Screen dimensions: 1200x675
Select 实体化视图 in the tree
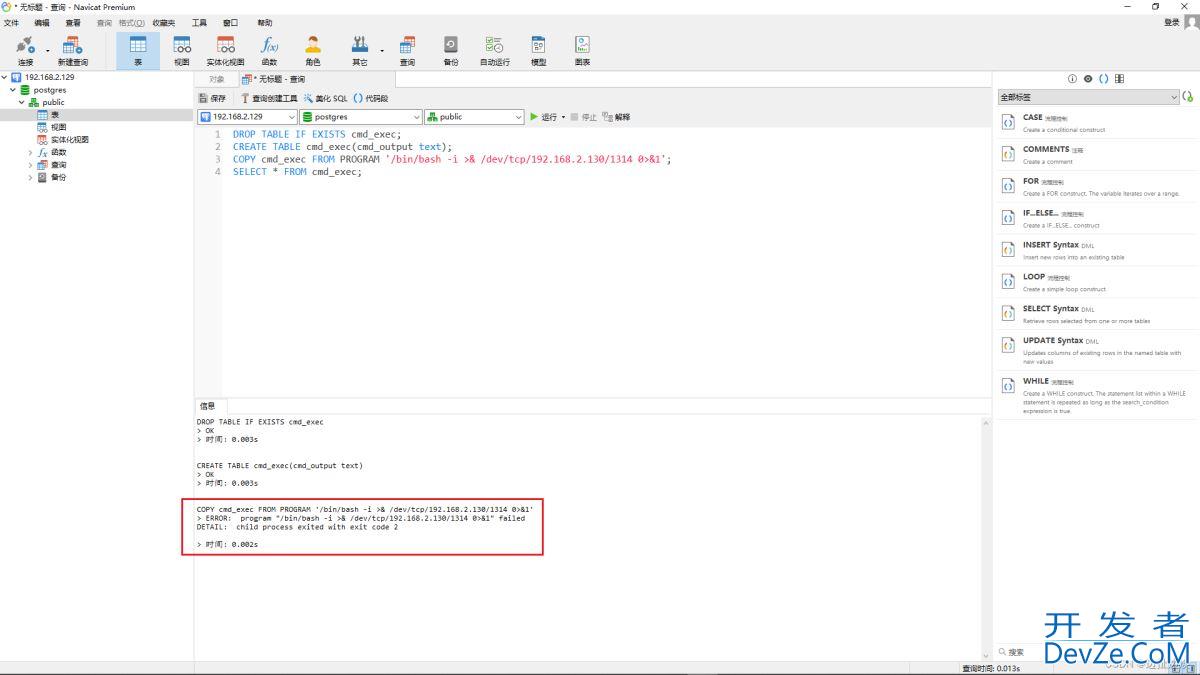[x=70, y=140]
